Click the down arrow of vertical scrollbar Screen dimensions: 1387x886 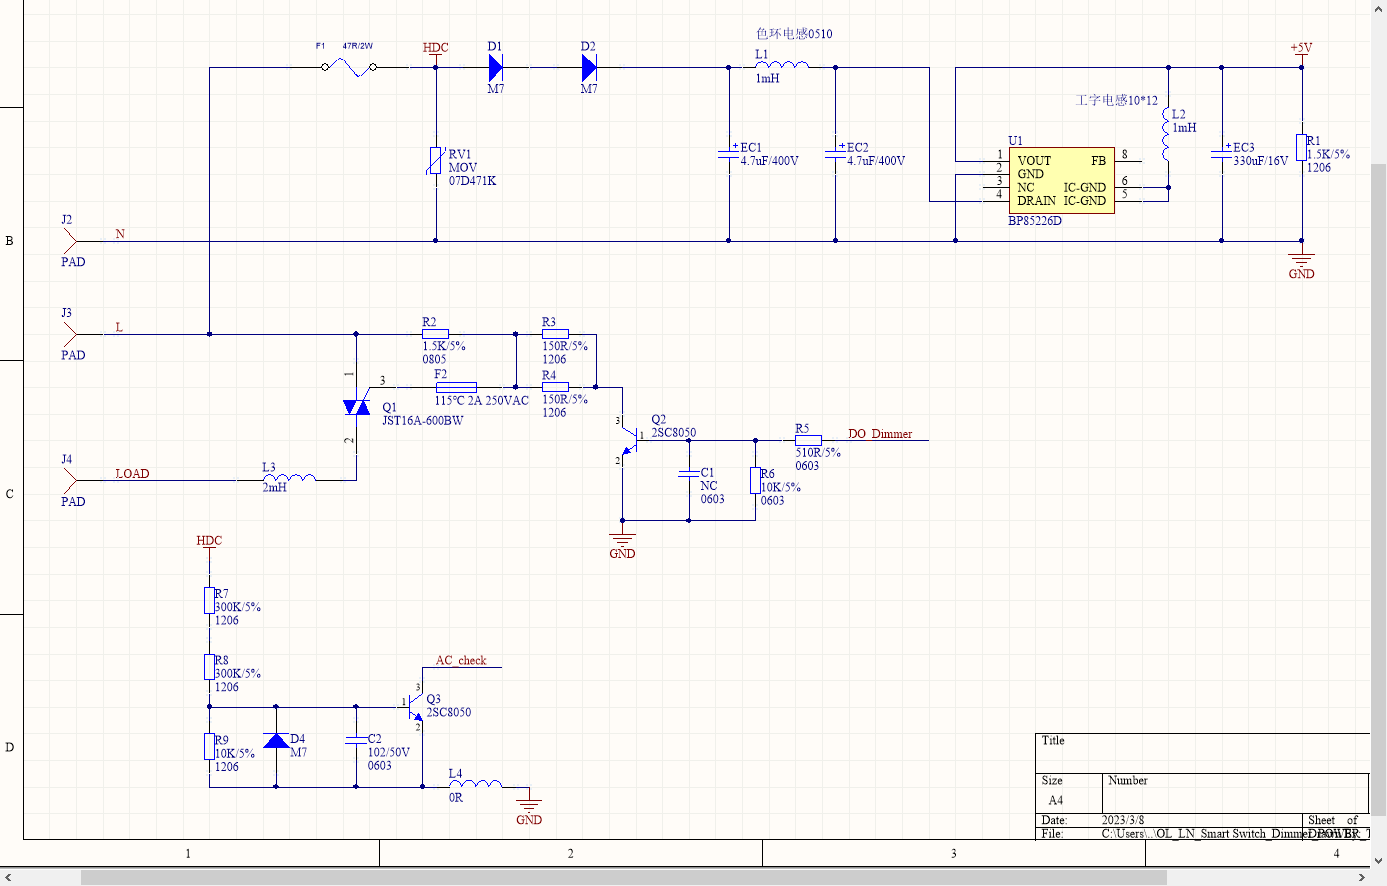coord(1379,860)
